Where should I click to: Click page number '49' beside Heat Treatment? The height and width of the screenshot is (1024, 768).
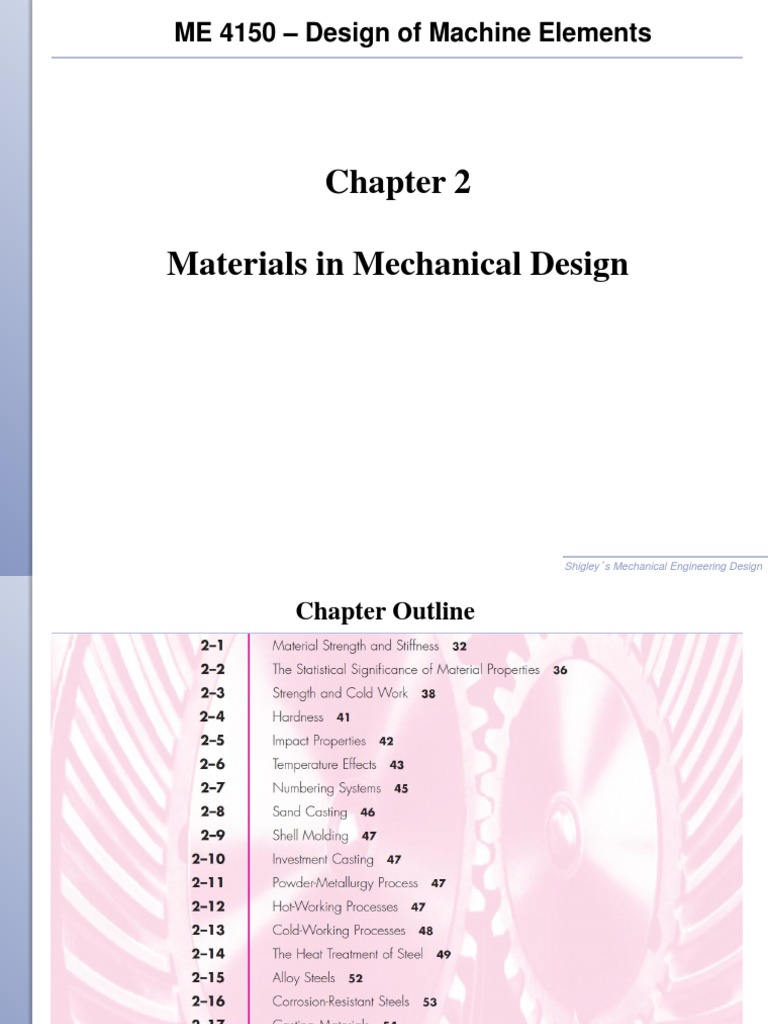tap(443, 954)
